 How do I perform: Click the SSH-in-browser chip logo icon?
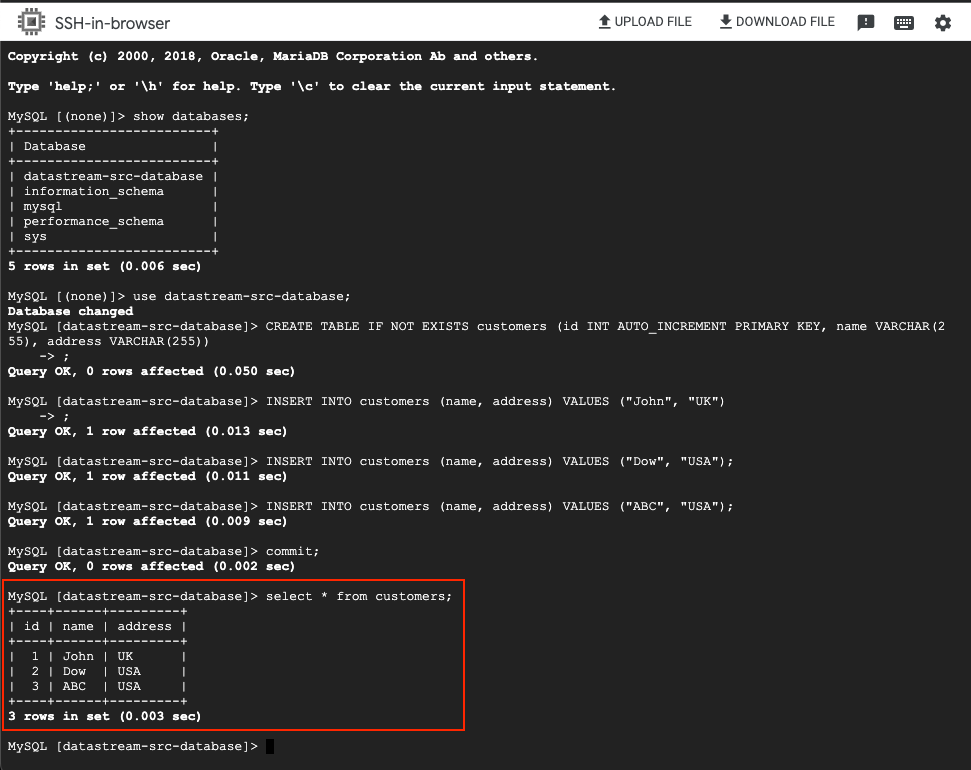point(31,22)
